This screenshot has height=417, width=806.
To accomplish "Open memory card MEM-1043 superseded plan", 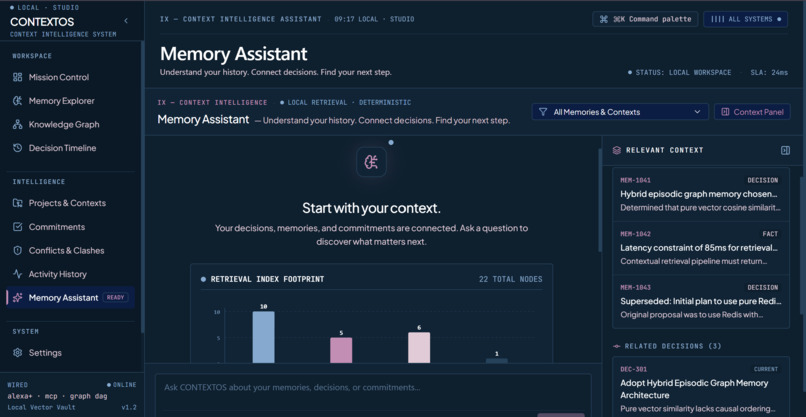I will [x=701, y=301].
